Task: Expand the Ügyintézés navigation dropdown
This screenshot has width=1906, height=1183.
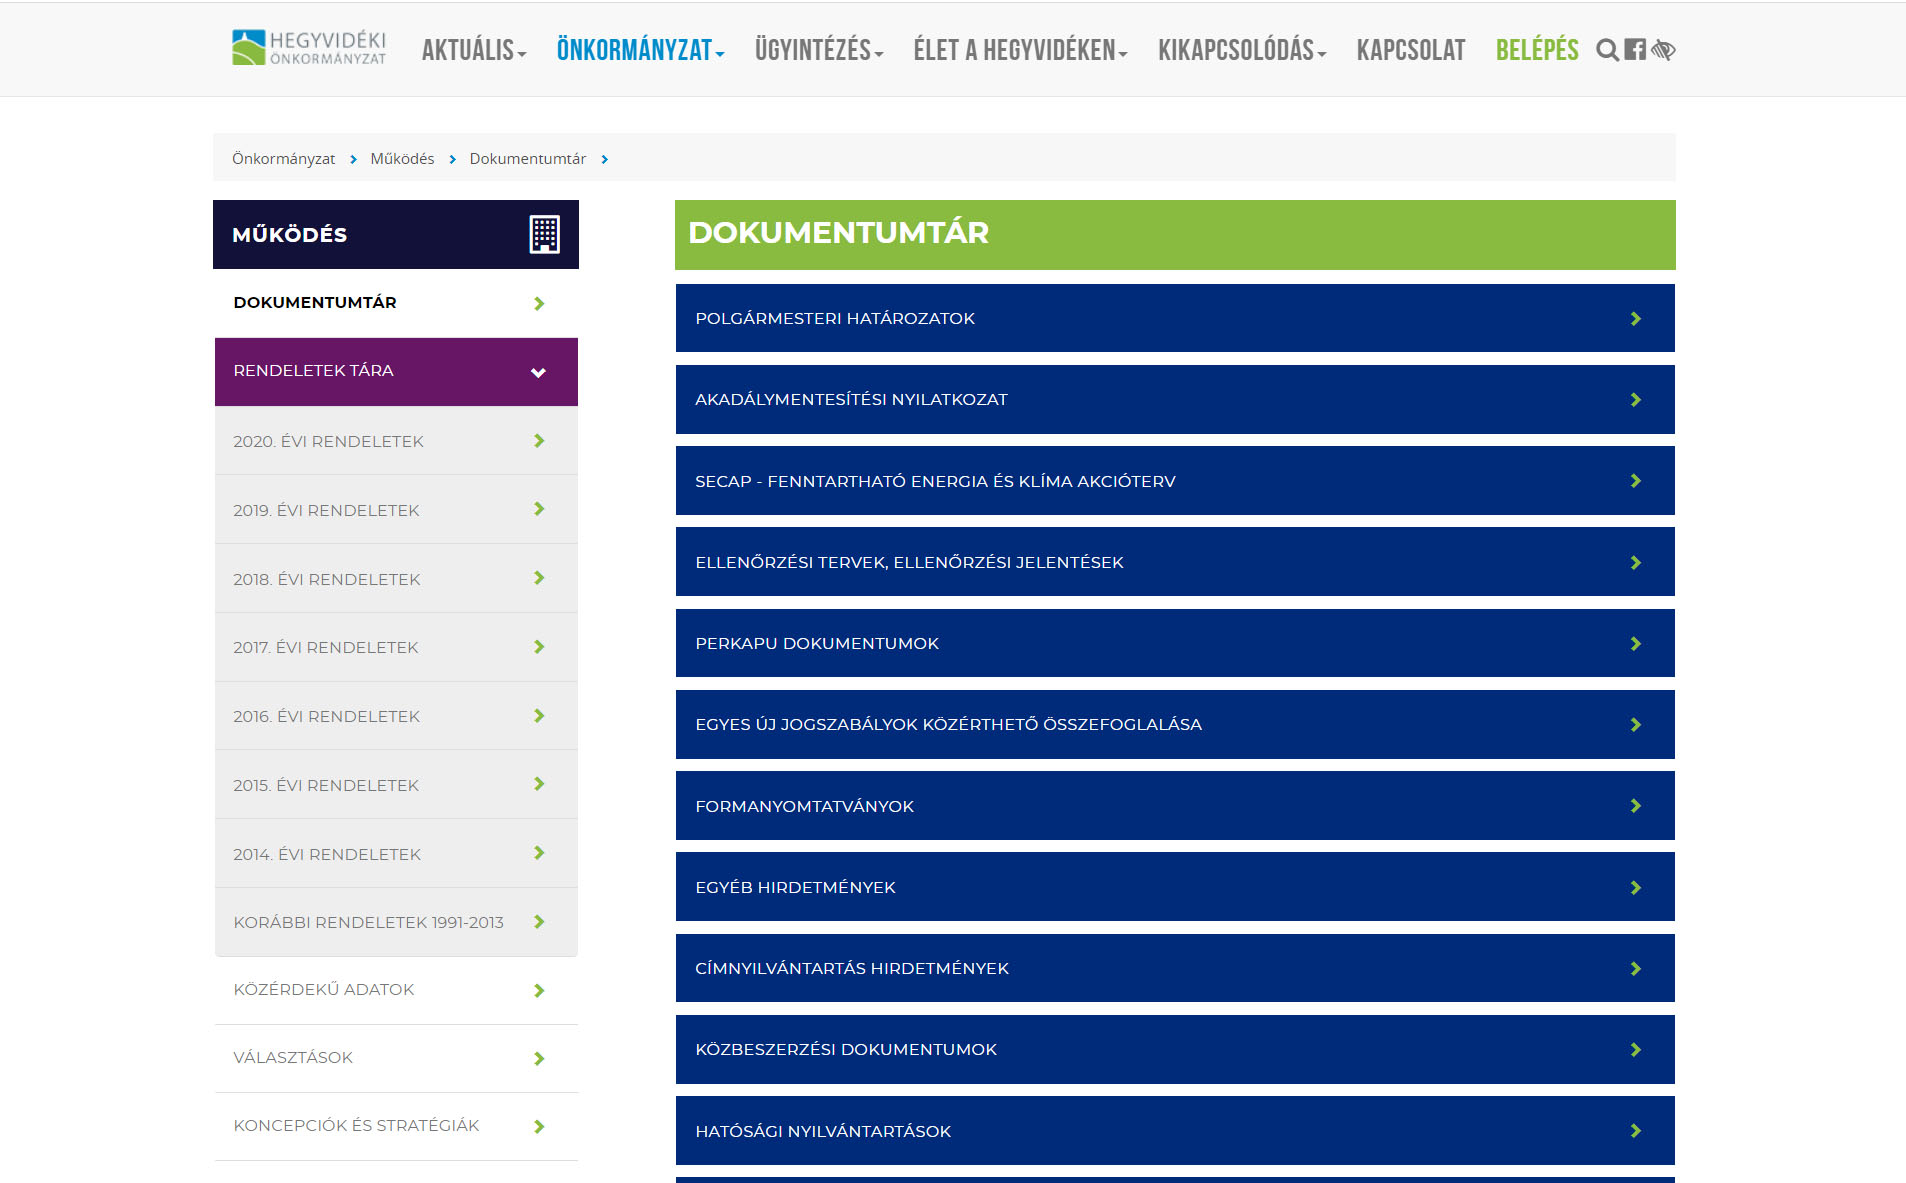Action: pos(818,50)
